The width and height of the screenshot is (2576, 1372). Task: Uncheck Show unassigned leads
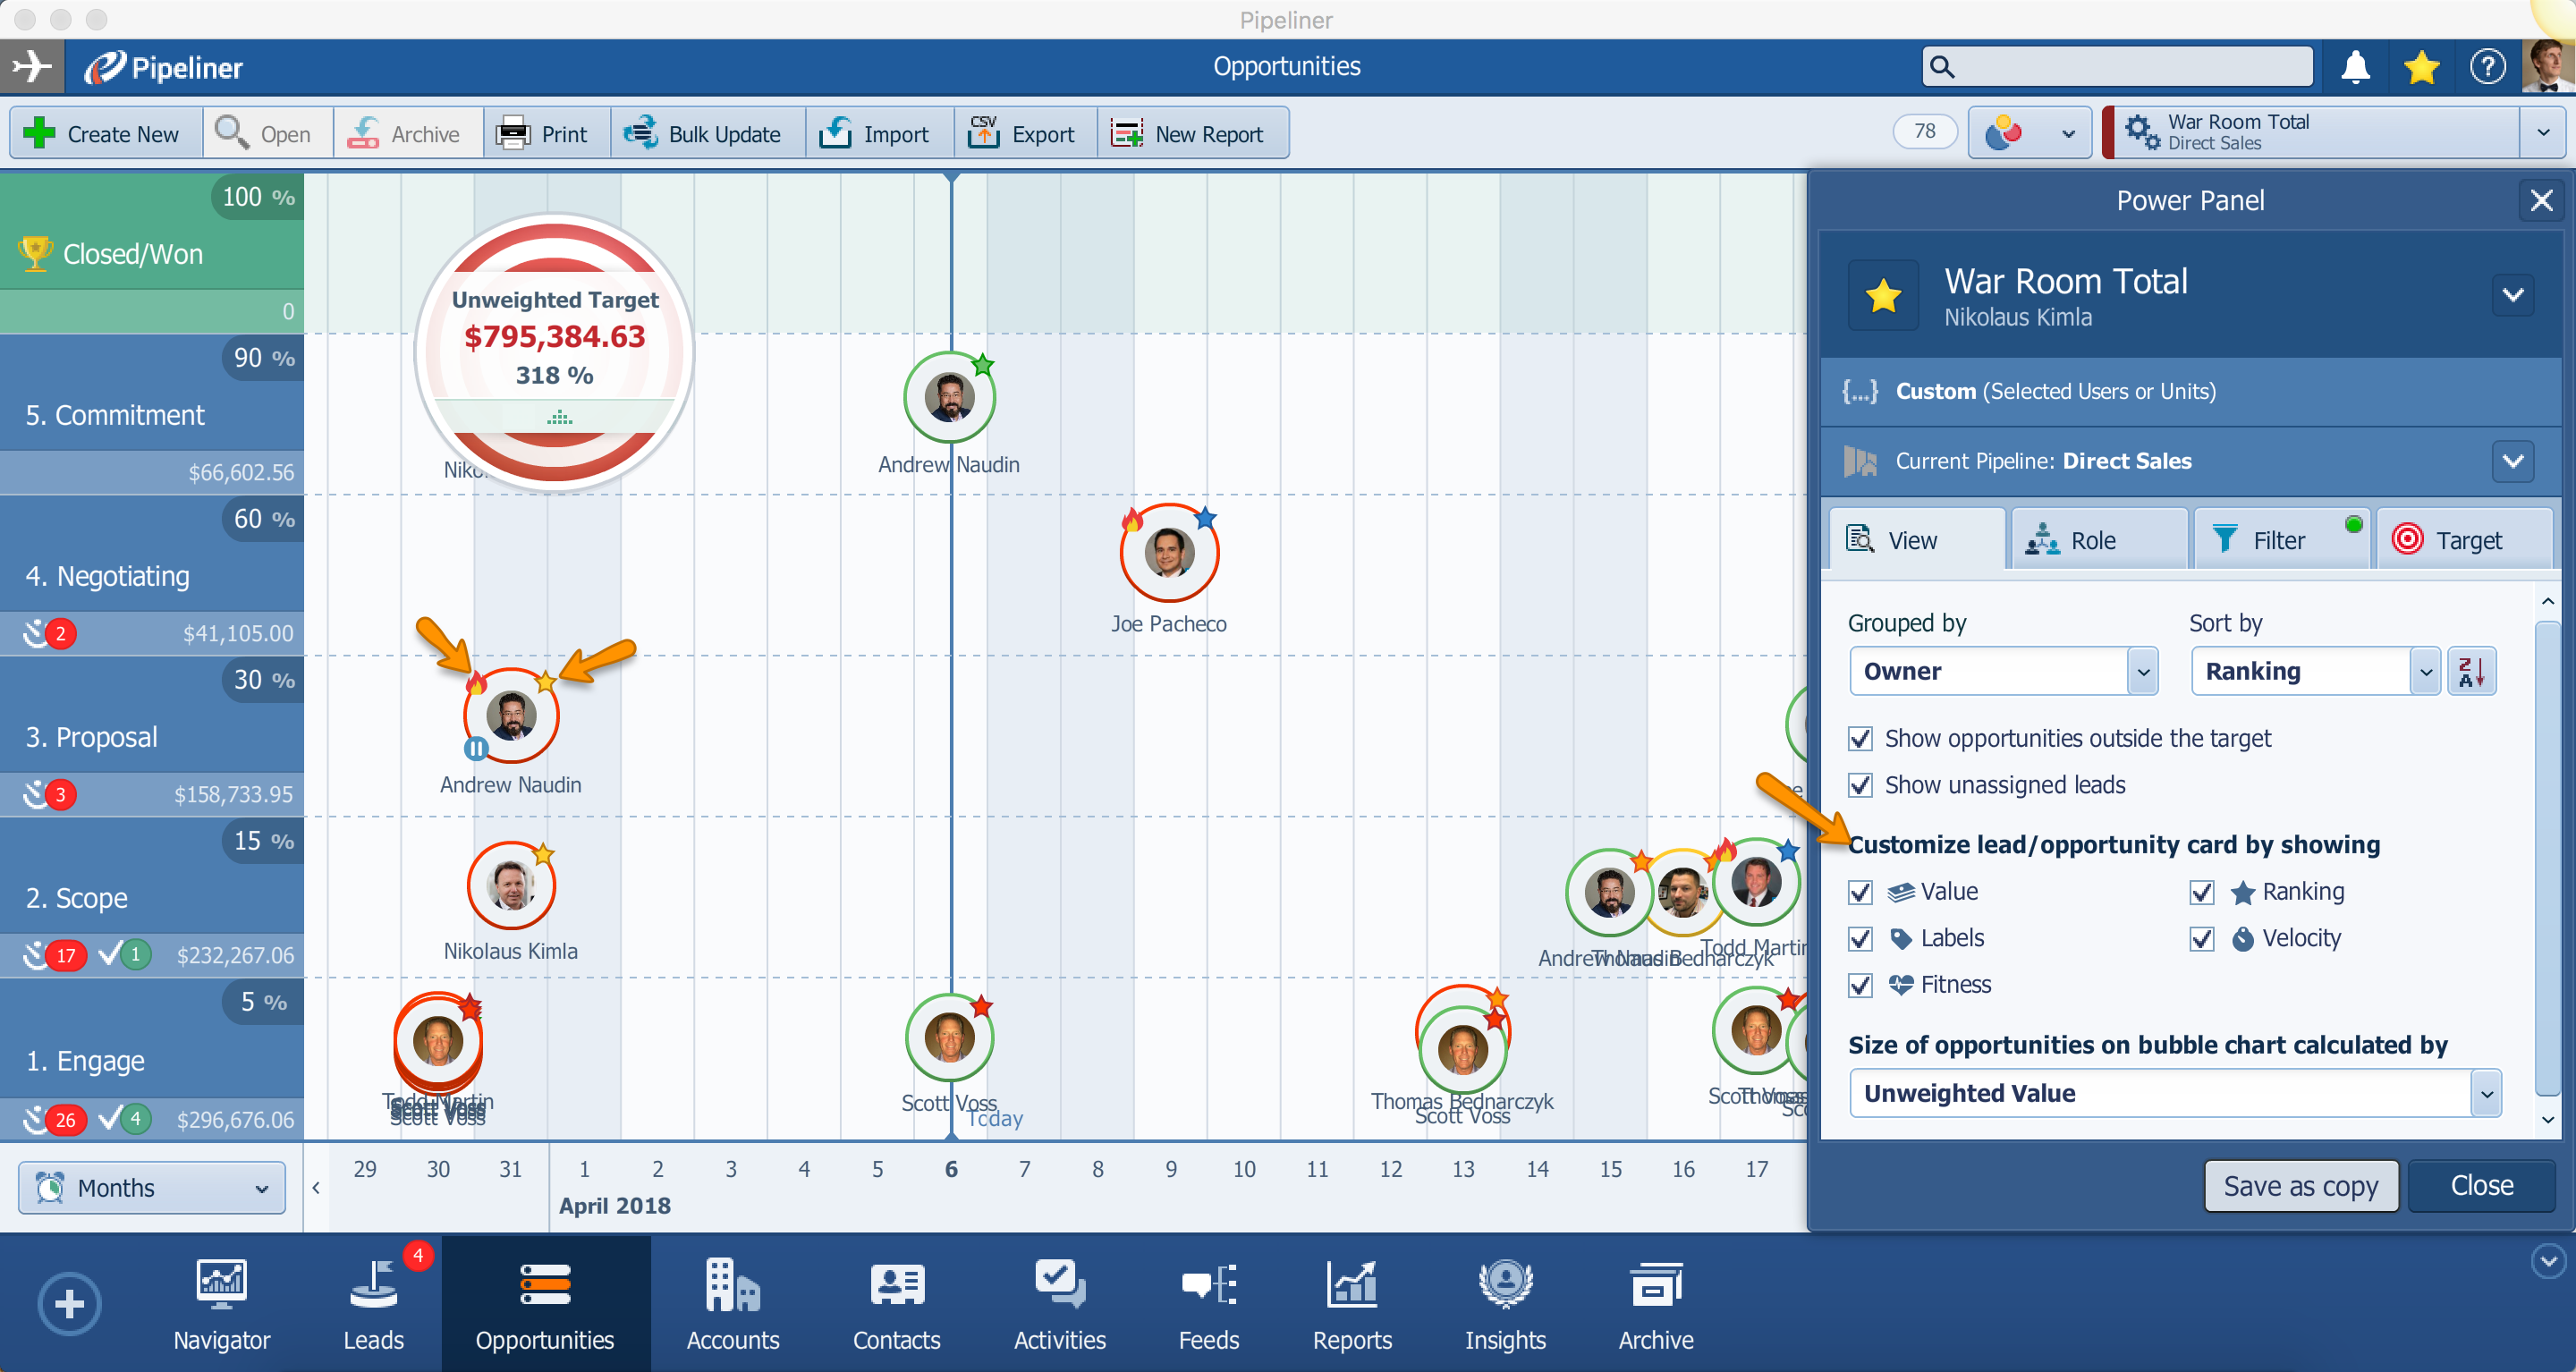1860,785
